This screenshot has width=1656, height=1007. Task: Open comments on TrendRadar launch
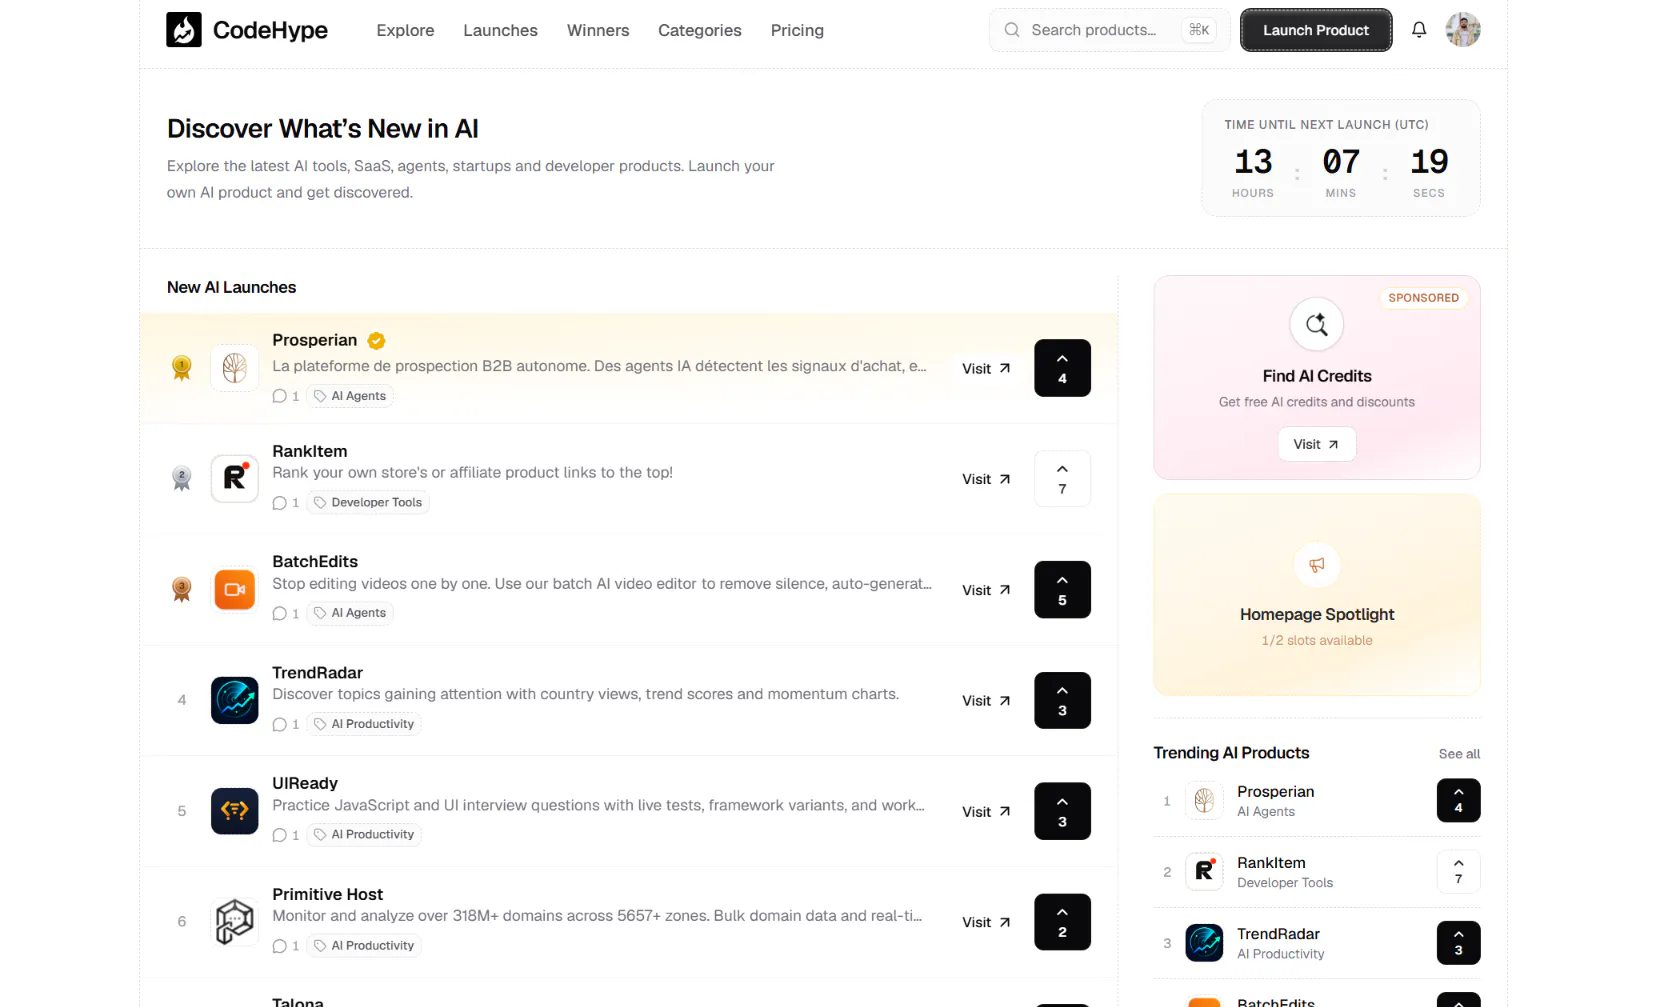pyautogui.click(x=286, y=724)
